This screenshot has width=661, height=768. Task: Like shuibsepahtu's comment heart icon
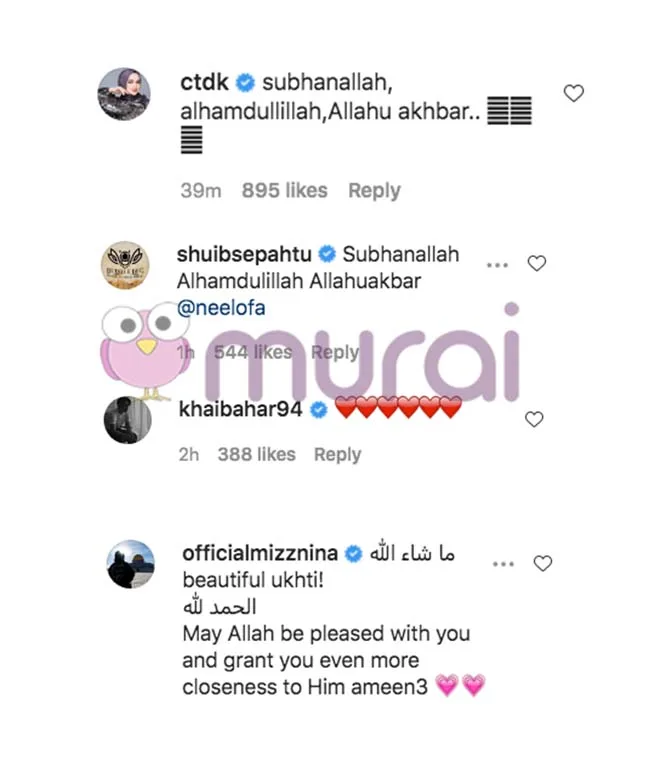point(537,264)
